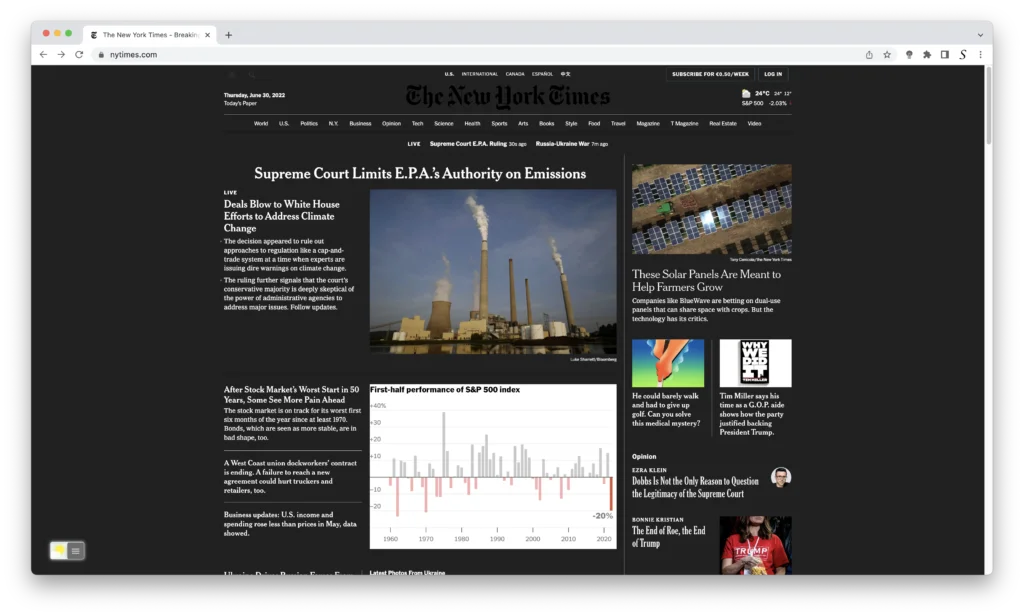
Task: Open These Solar Panels Are Meant headline
Action: click(706, 281)
